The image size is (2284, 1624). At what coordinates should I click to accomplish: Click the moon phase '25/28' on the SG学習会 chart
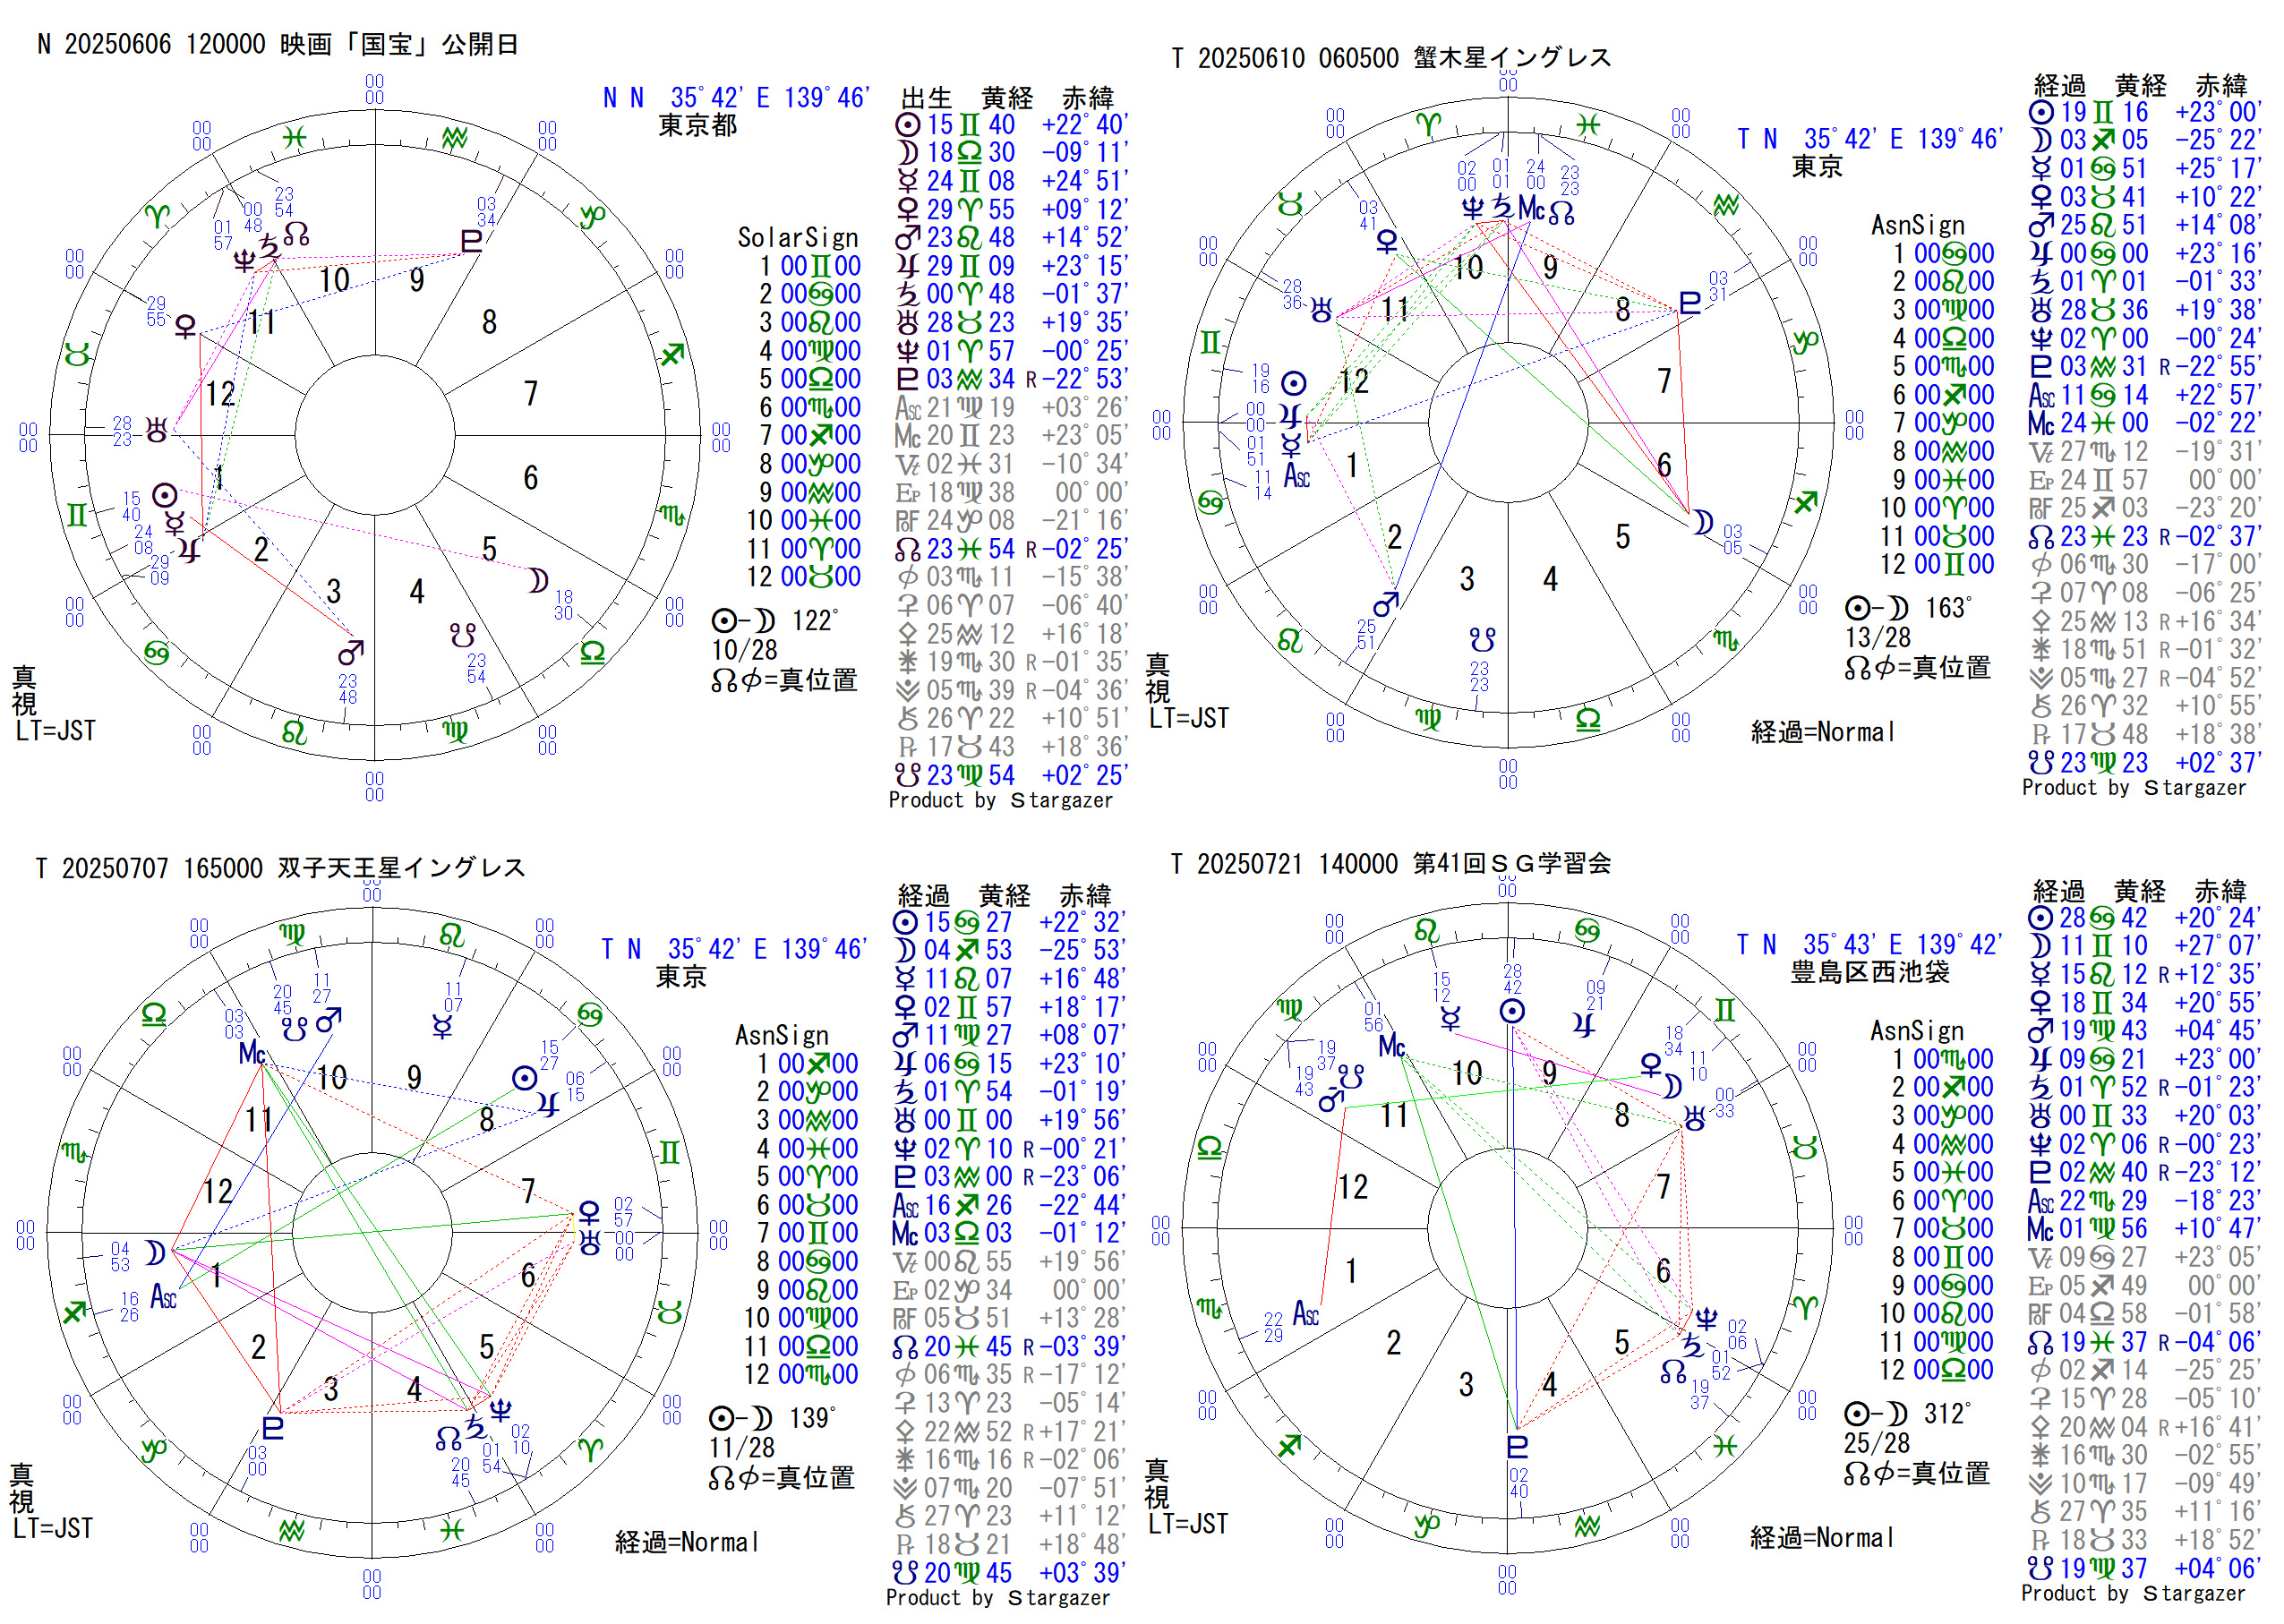(1876, 1443)
